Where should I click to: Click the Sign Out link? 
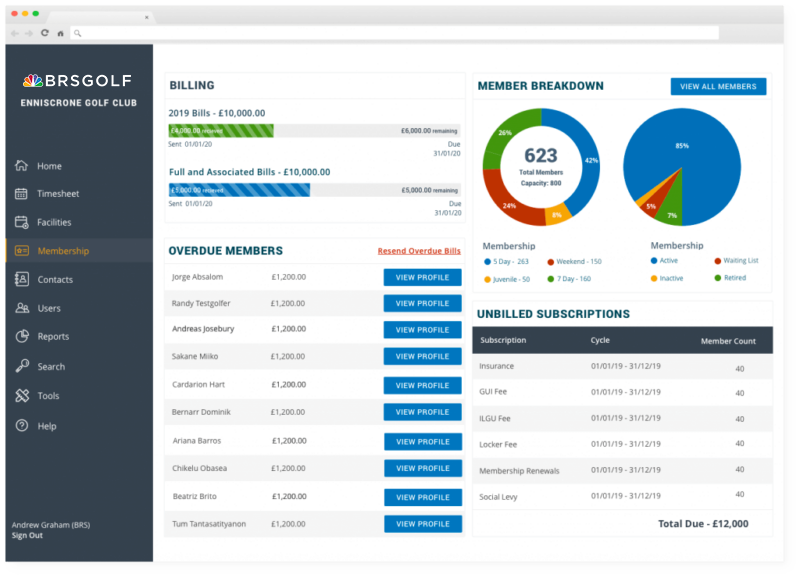click(x=27, y=536)
